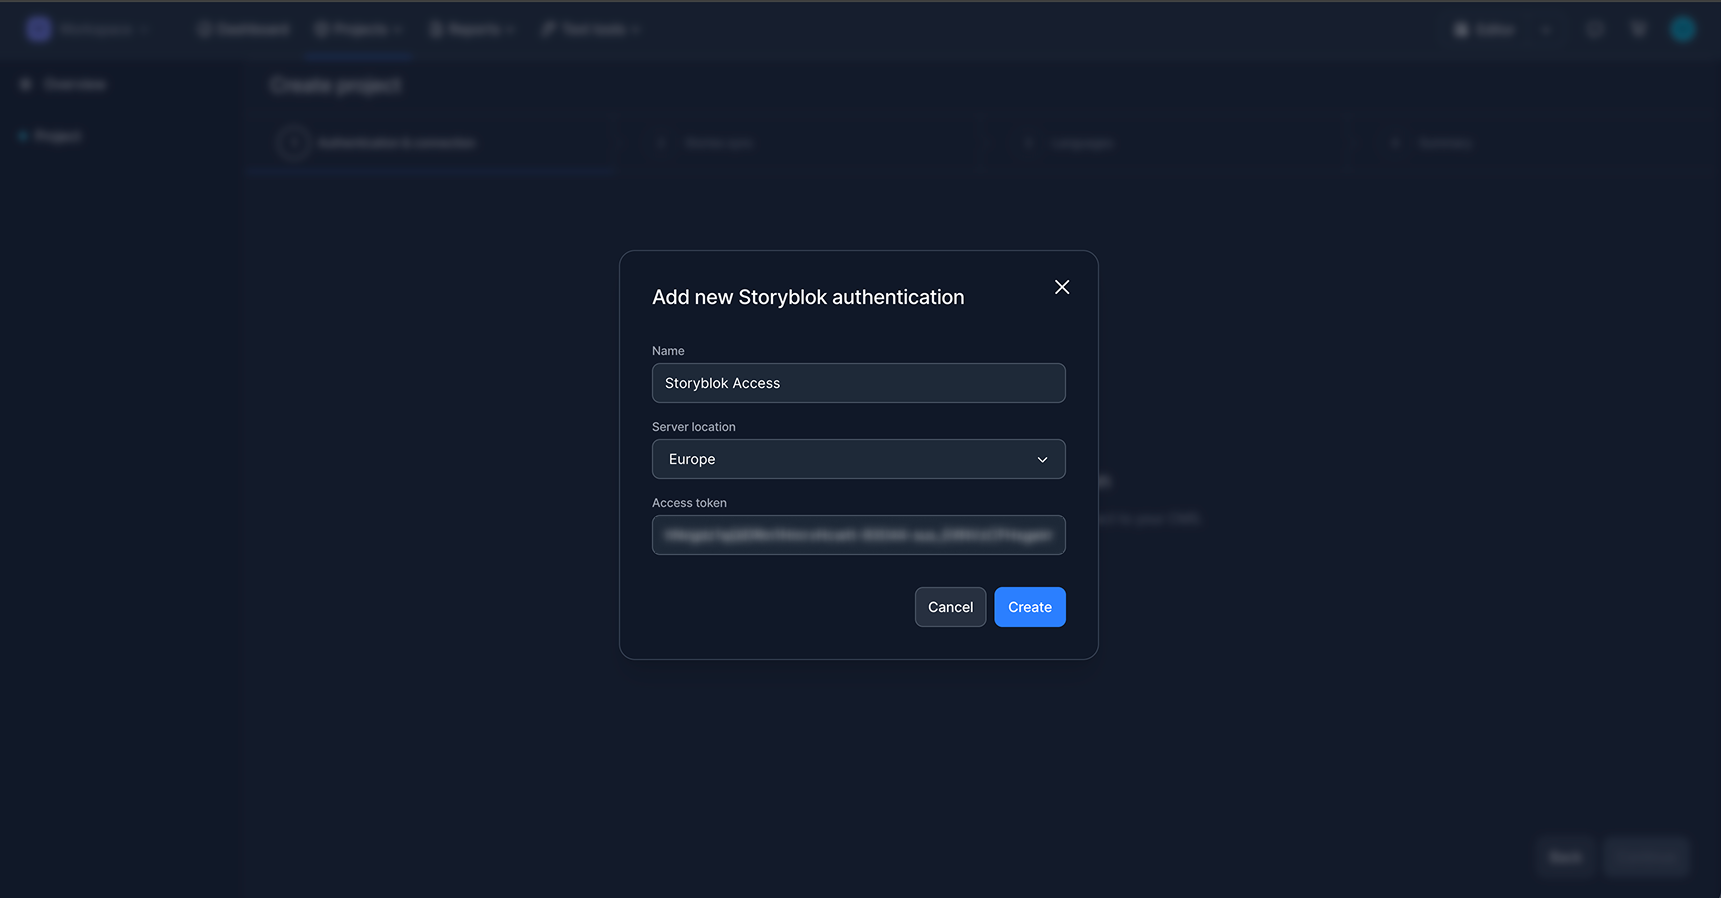Click the Dashboard icon in top navigation

tap(205, 30)
